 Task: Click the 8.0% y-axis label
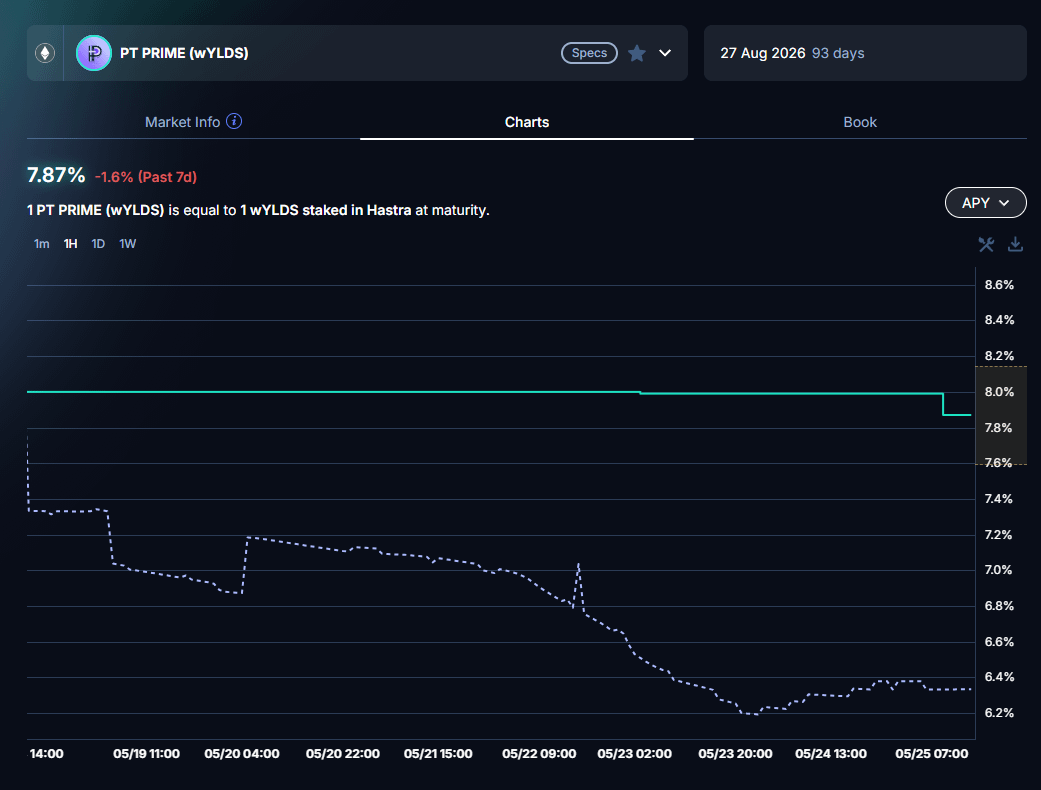coord(999,392)
